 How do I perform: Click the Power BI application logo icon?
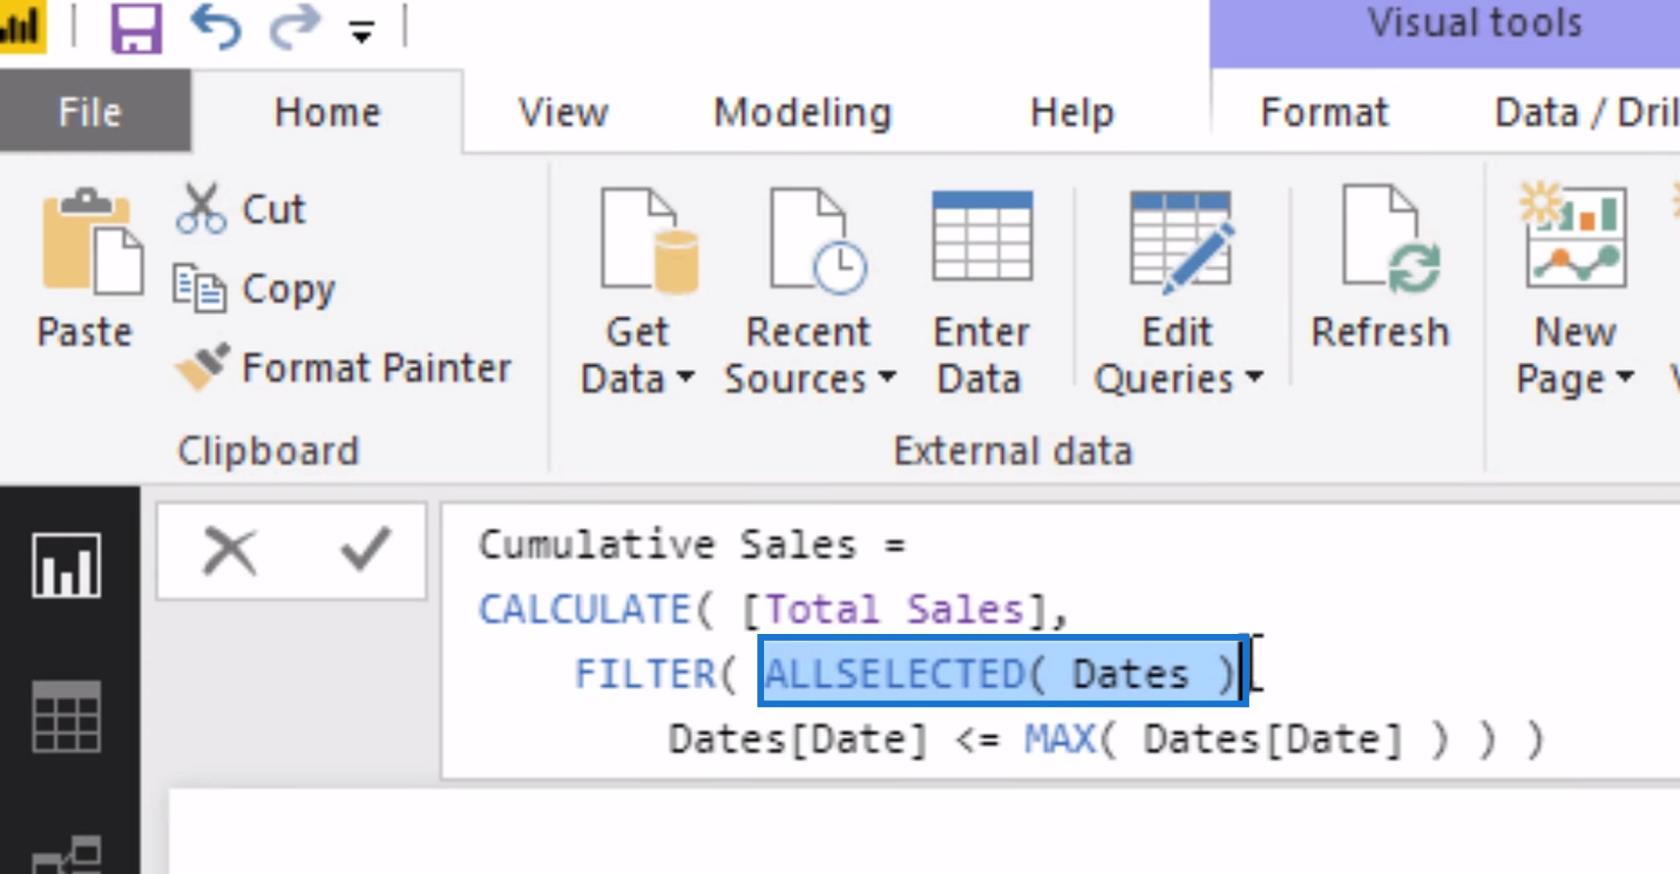pos(22,26)
